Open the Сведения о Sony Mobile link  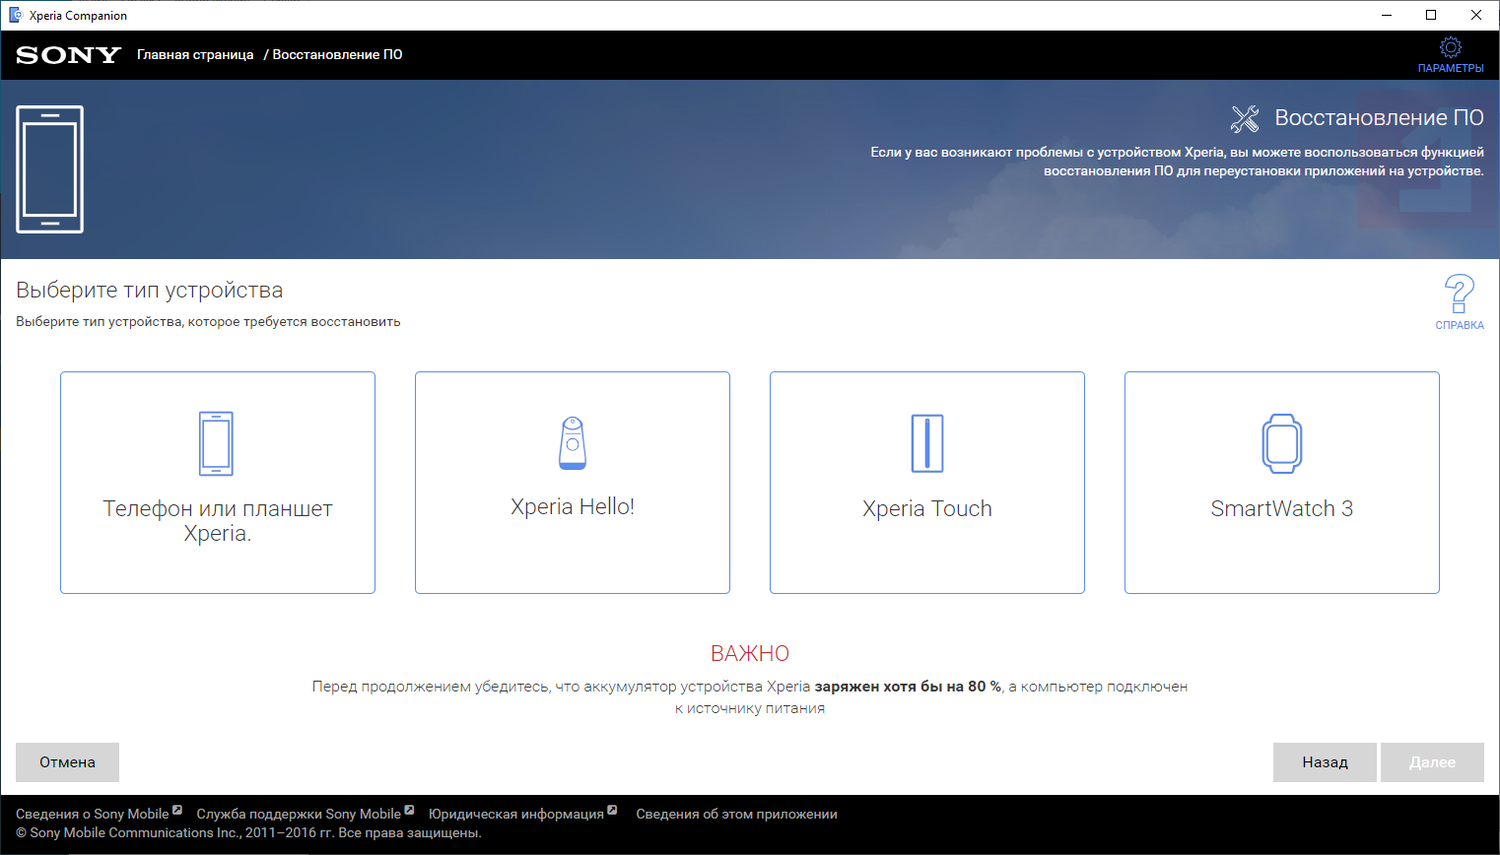click(x=92, y=814)
